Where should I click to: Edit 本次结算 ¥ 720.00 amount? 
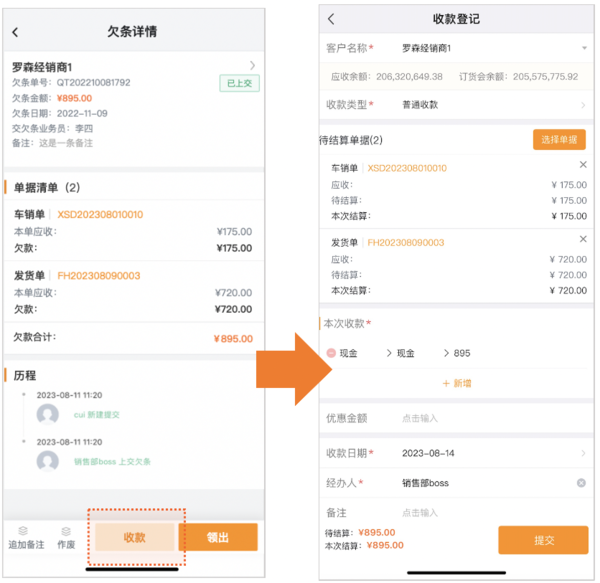tap(568, 291)
